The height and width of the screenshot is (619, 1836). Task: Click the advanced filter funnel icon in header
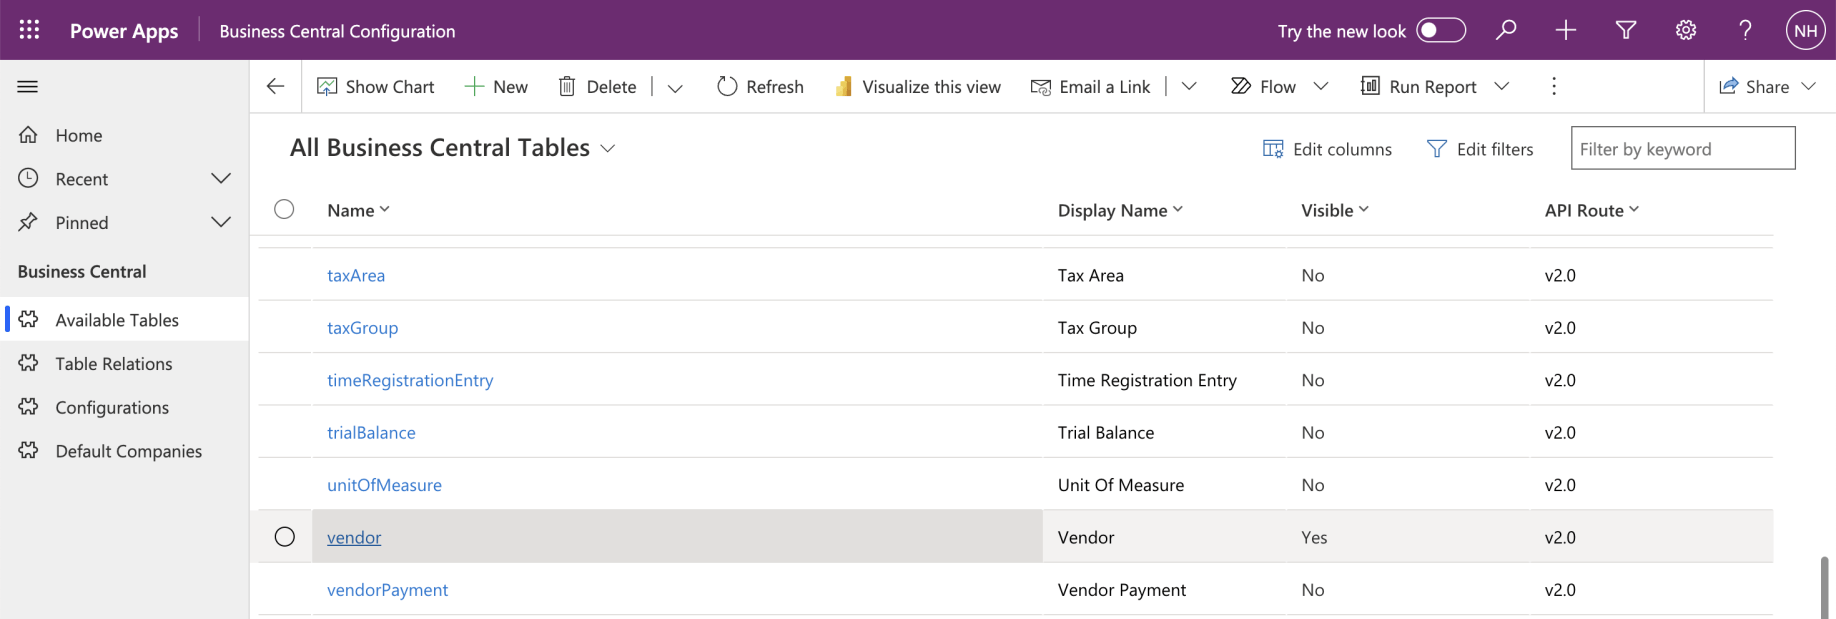click(1626, 30)
